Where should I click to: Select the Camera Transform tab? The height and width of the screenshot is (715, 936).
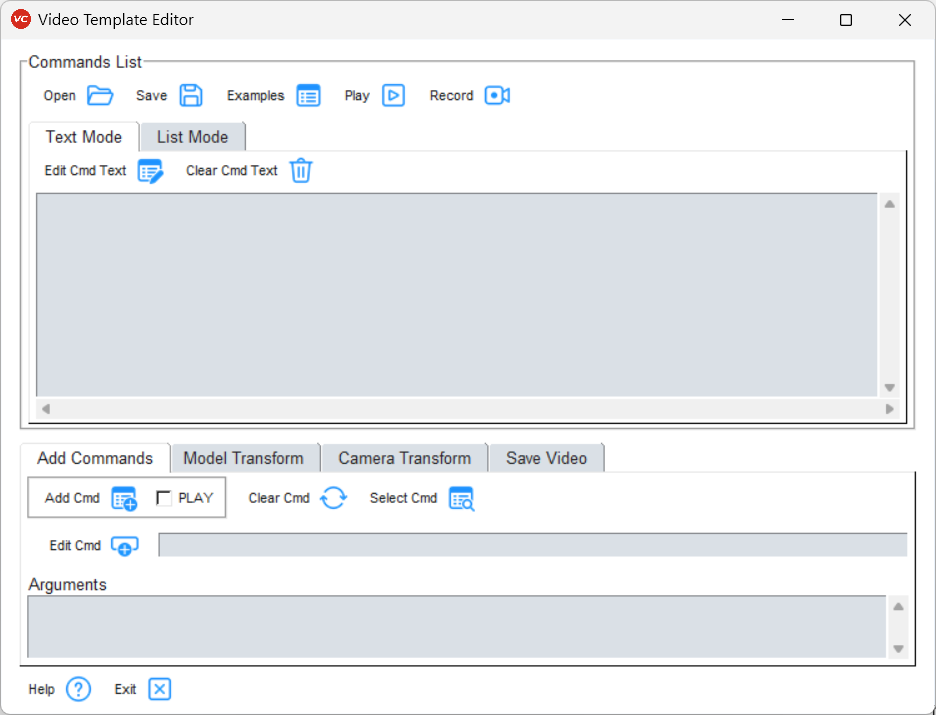tap(404, 457)
